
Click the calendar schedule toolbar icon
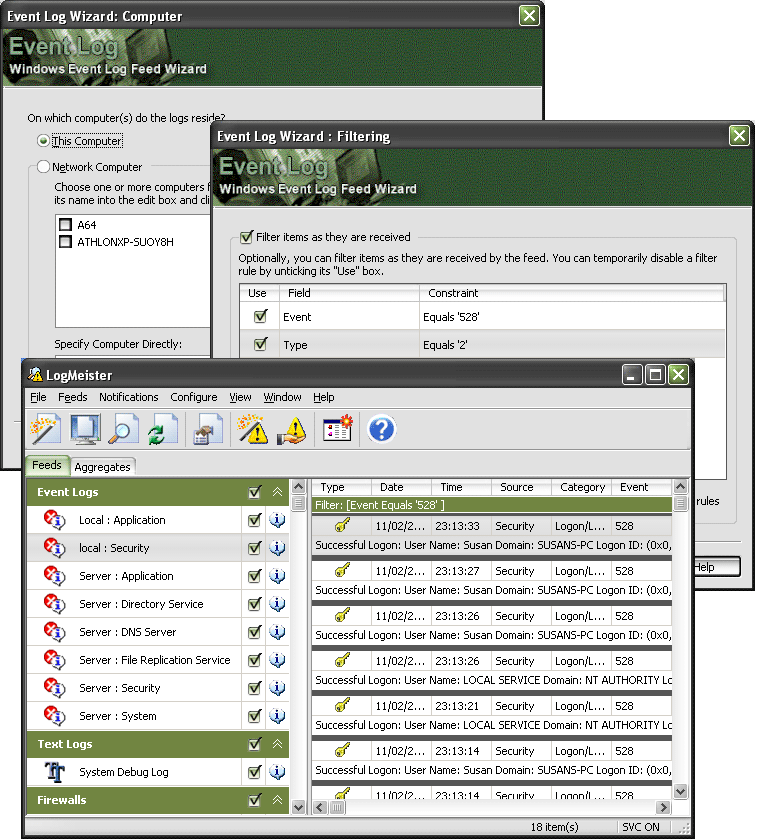[338, 429]
